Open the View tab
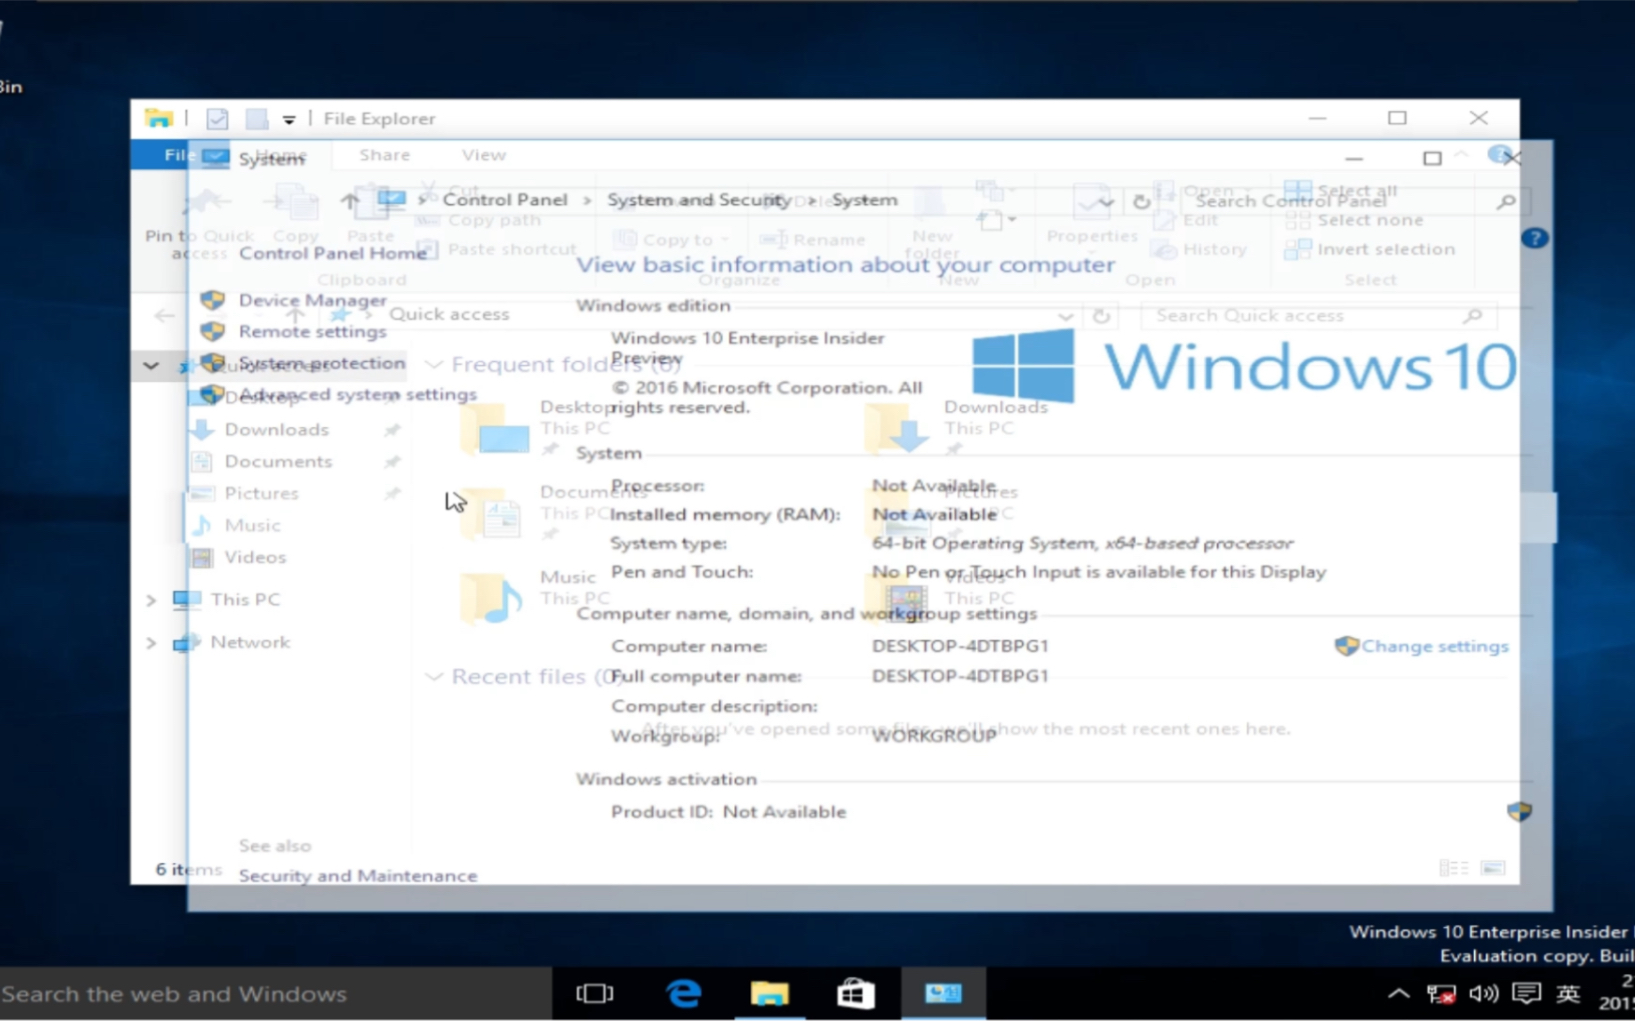The height and width of the screenshot is (1021, 1635). [483, 154]
